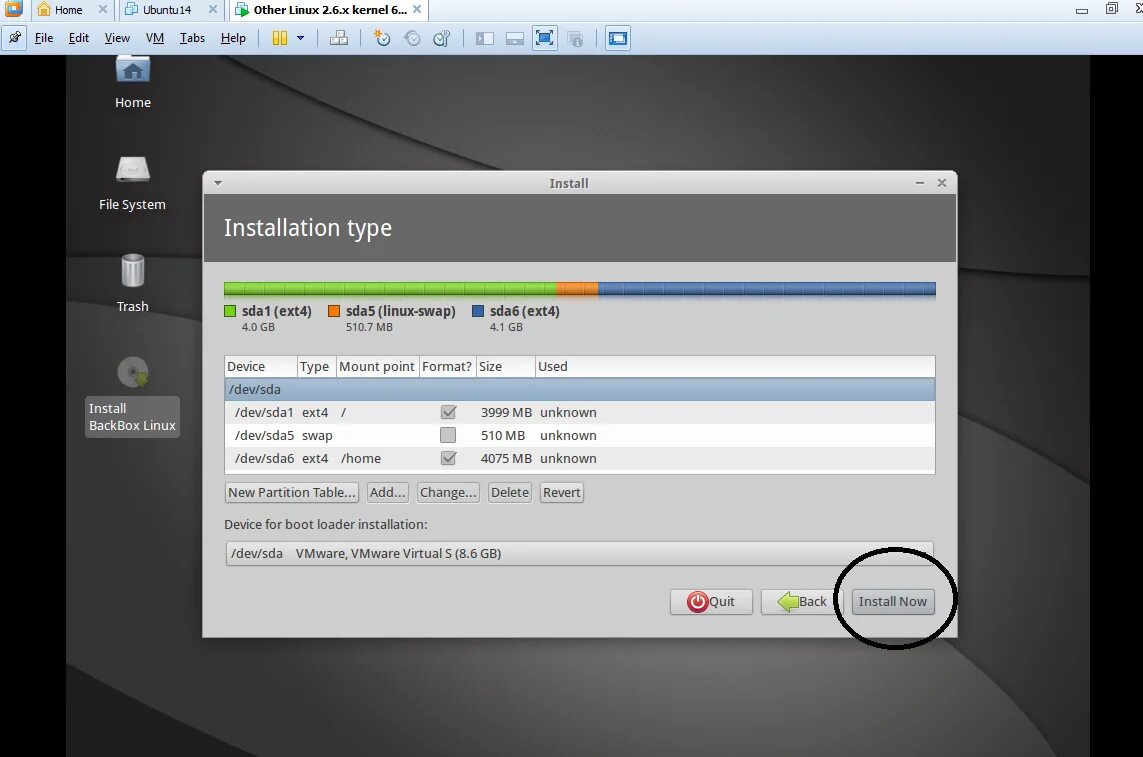Launch Install BackBox Linux desktop icon

pos(133,396)
